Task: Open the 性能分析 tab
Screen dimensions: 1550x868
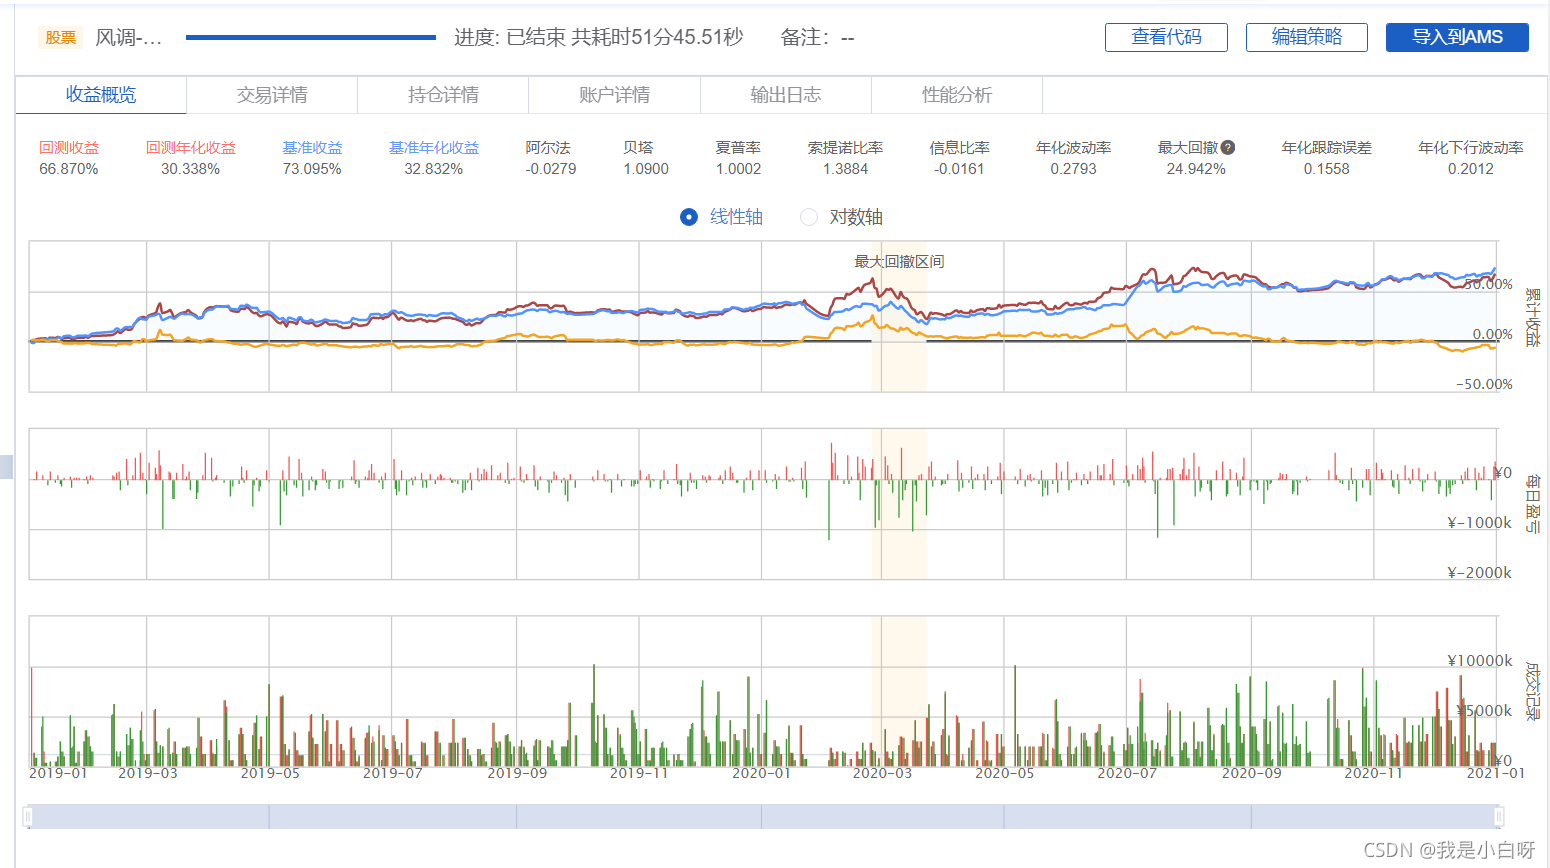Action: click(x=957, y=95)
